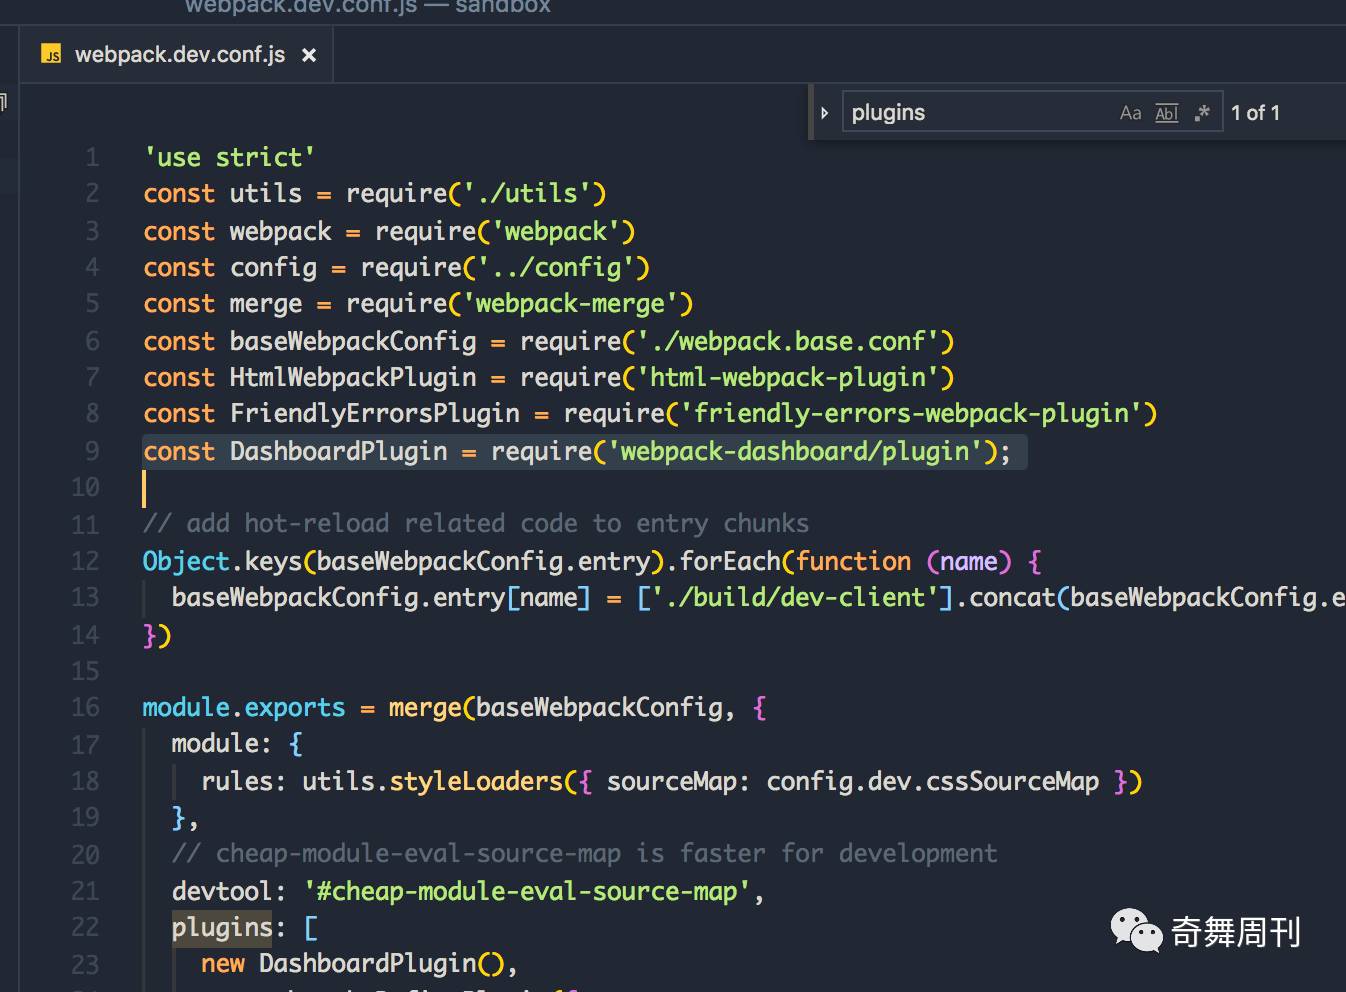The height and width of the screenshot is (992, 1346).
Task: Click config.dev.cssSourceMap on line 18
Action: click(933, 781)
